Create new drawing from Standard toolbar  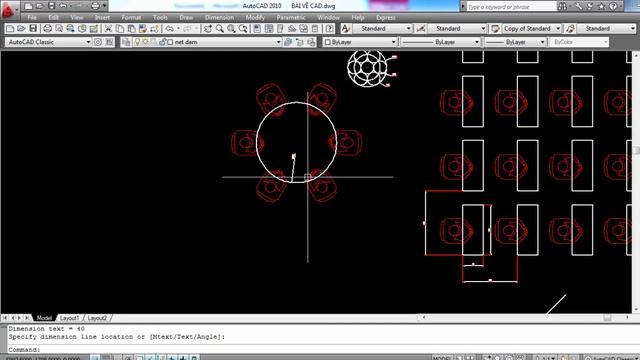tap(10, 29)
